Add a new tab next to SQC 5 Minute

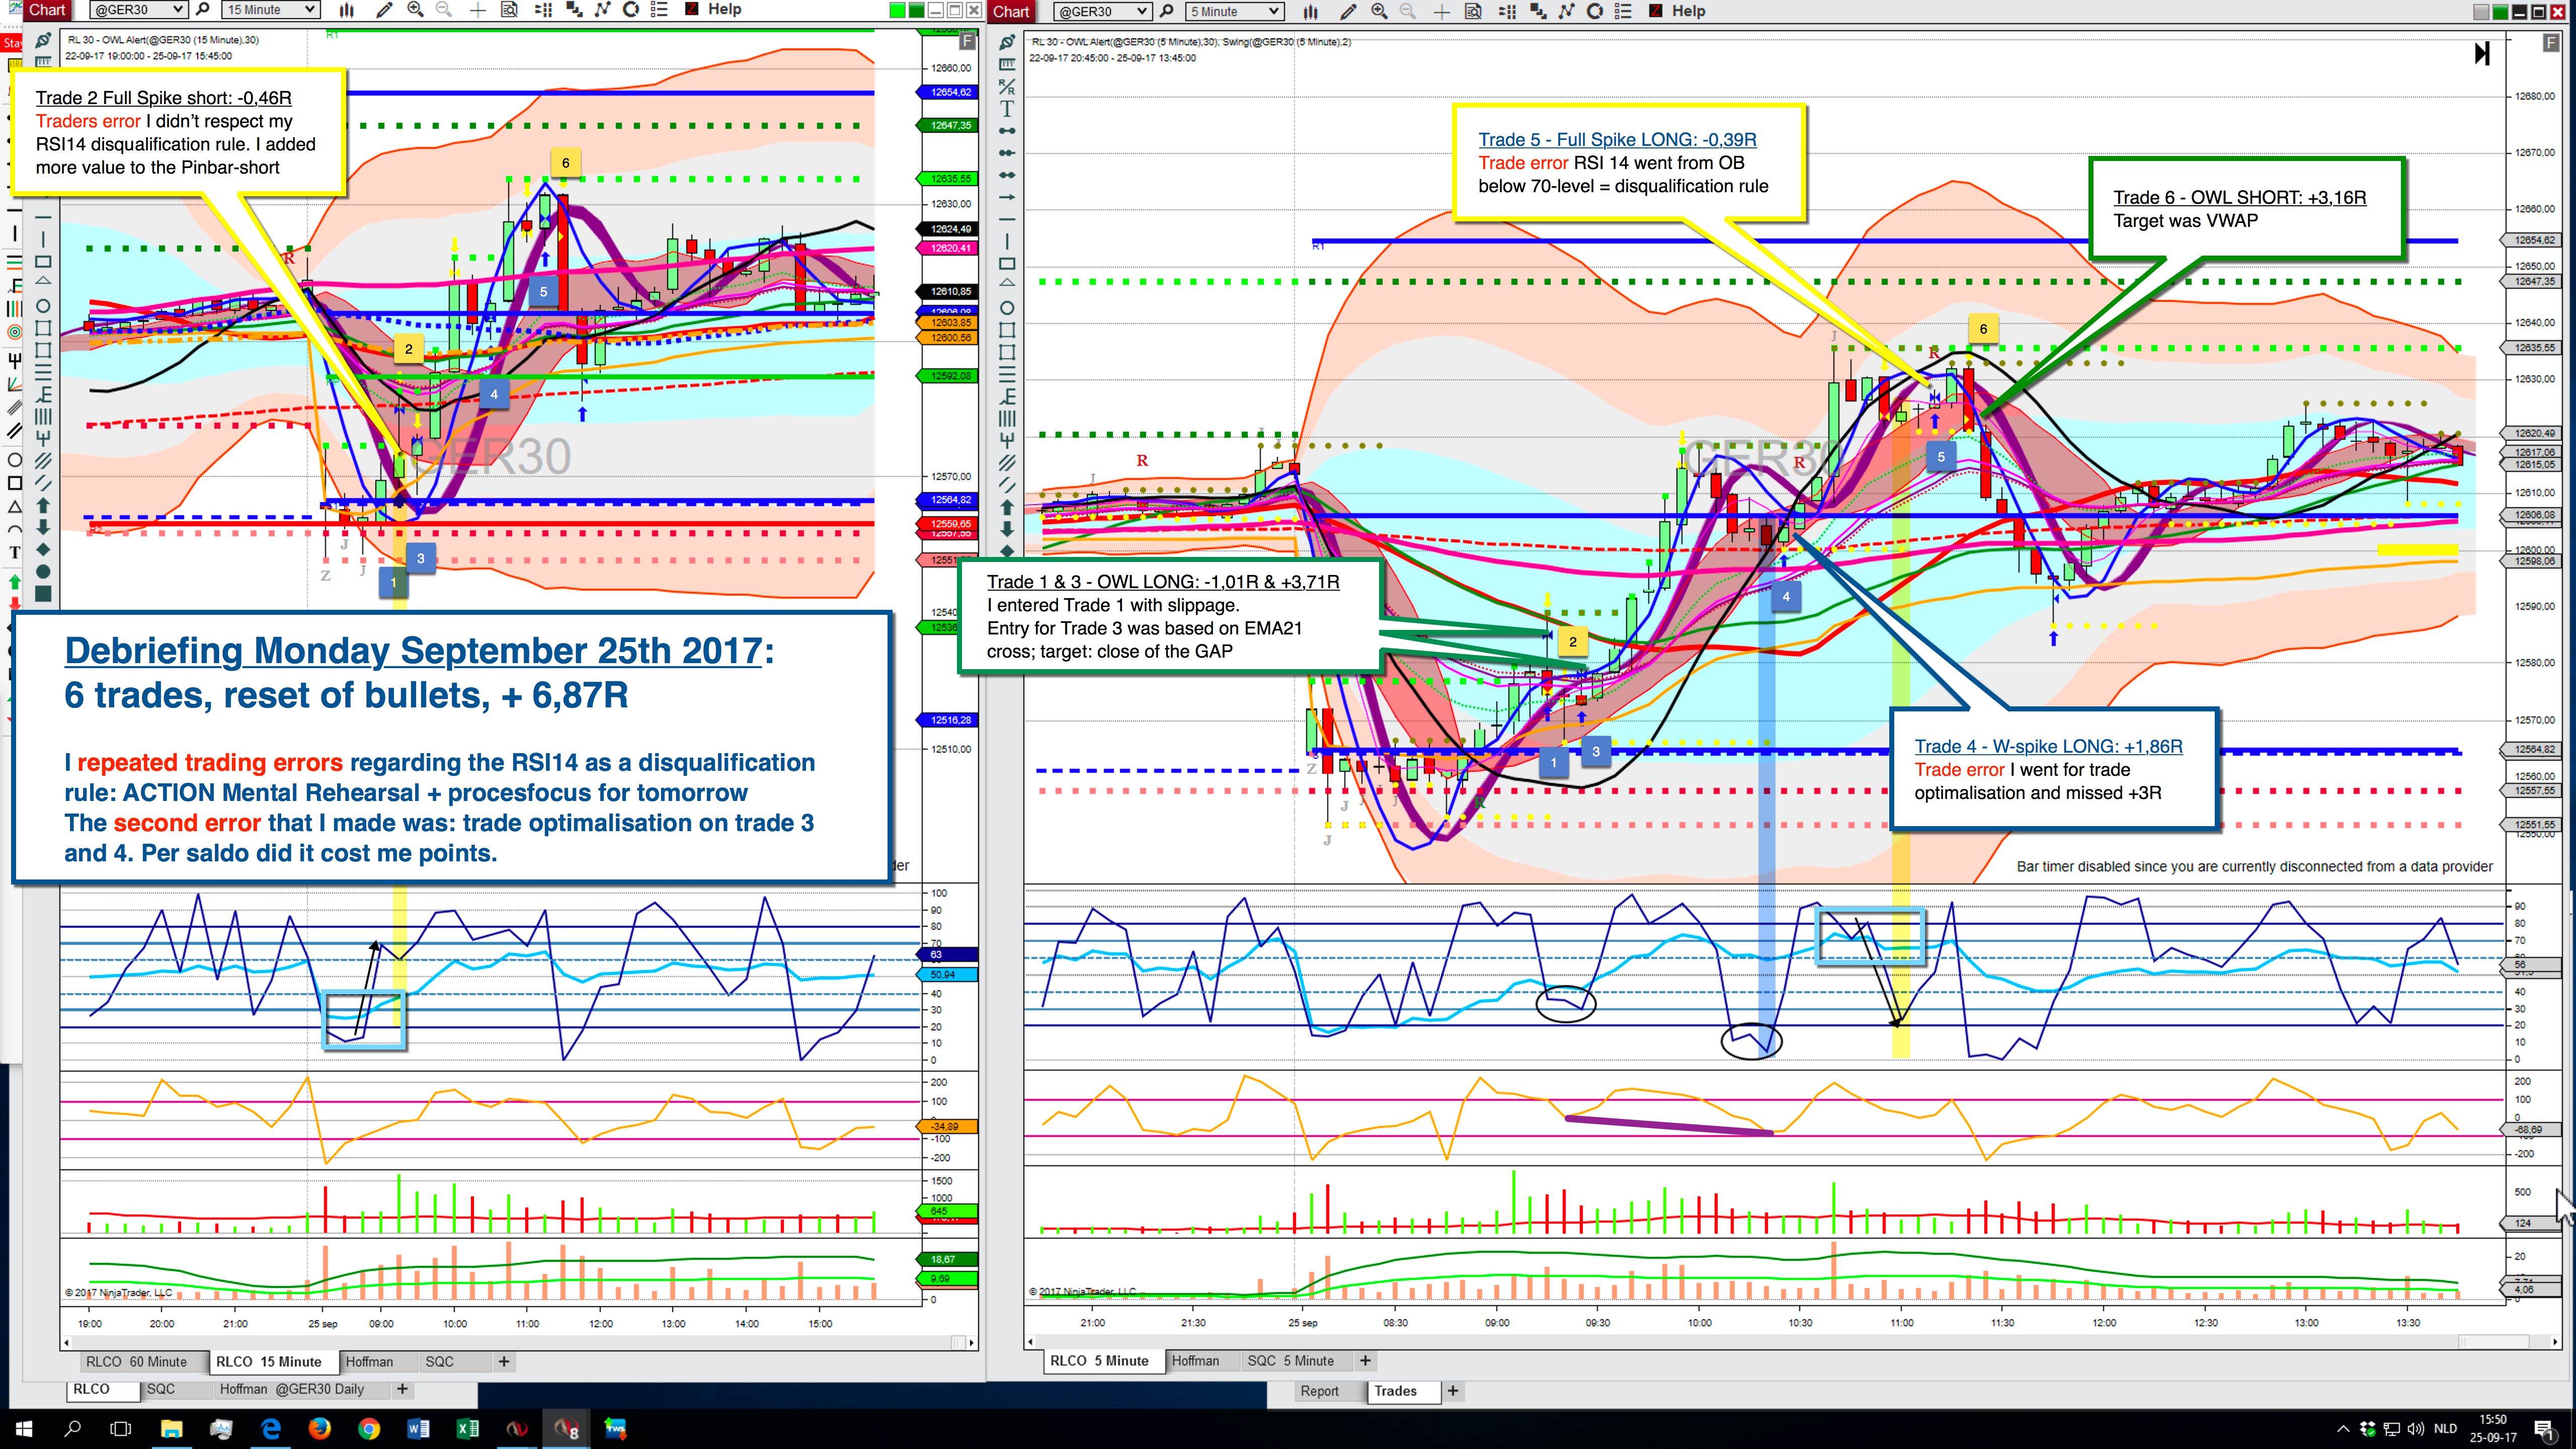pyautogui.click(x=1365, y=1361)
